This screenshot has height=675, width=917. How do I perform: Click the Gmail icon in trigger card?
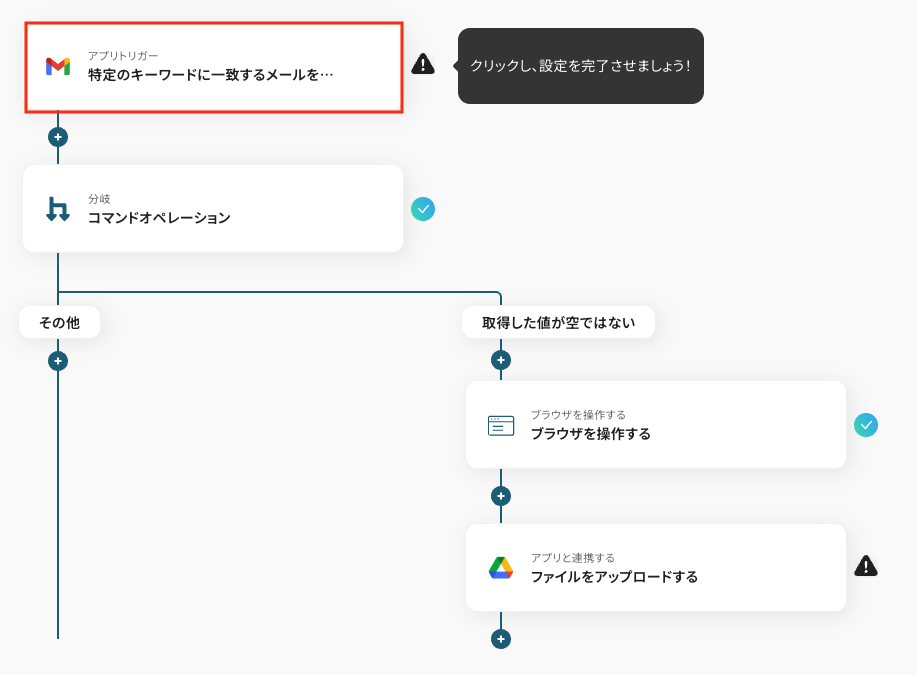pyautogui.click(x=58, y=66)
